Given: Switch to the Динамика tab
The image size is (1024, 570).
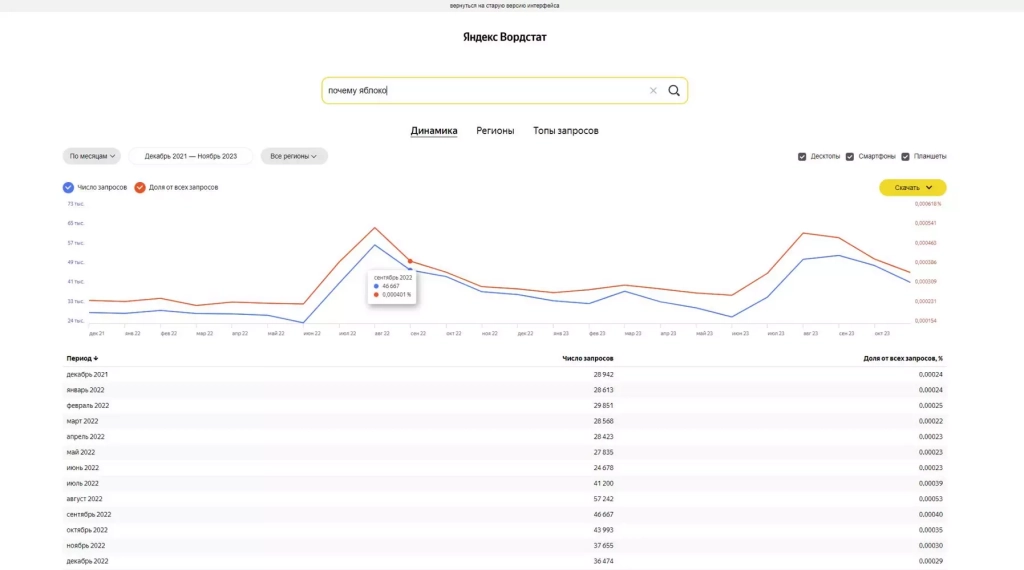Looking at the screenshot, I should 434,131.
